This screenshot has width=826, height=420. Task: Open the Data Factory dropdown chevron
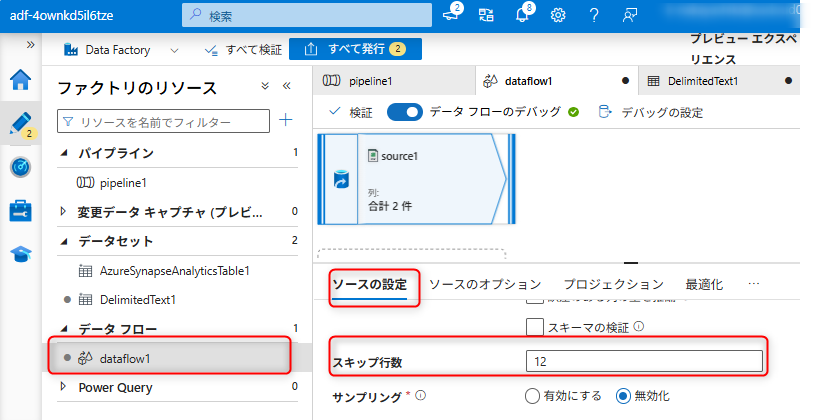[175, 49]
